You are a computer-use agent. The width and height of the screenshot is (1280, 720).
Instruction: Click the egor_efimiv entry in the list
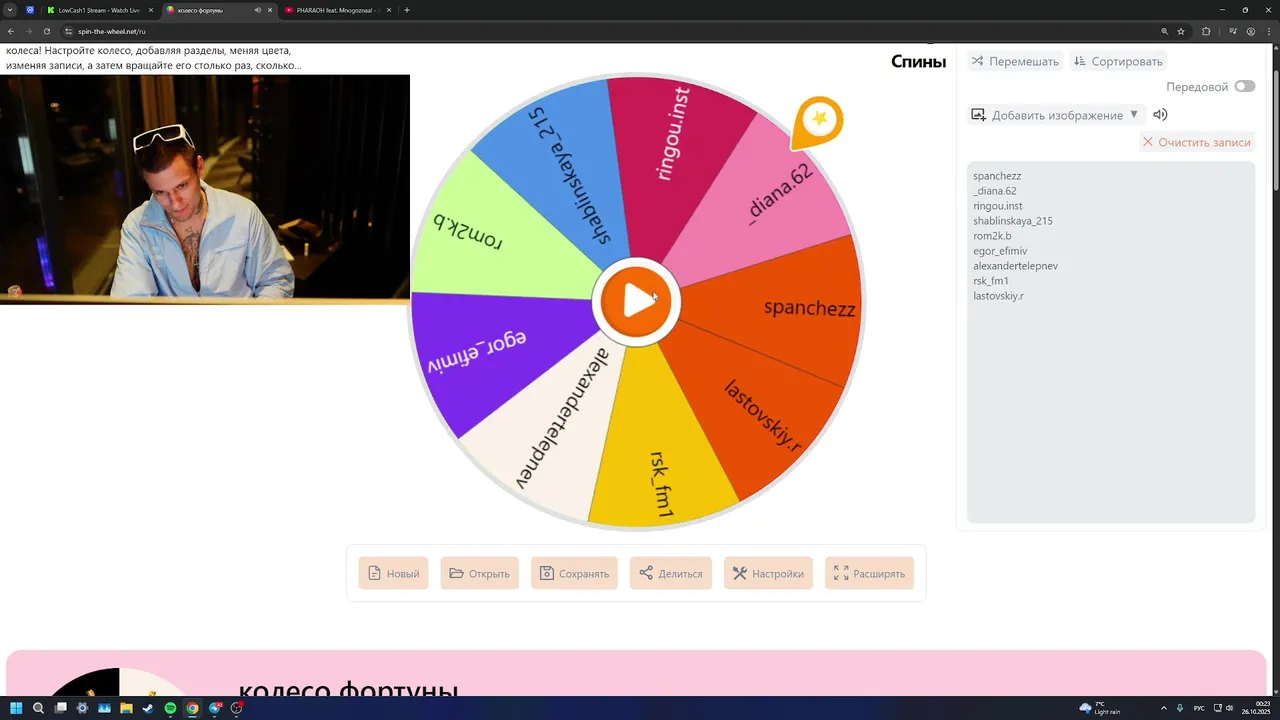click(1000, 251)
